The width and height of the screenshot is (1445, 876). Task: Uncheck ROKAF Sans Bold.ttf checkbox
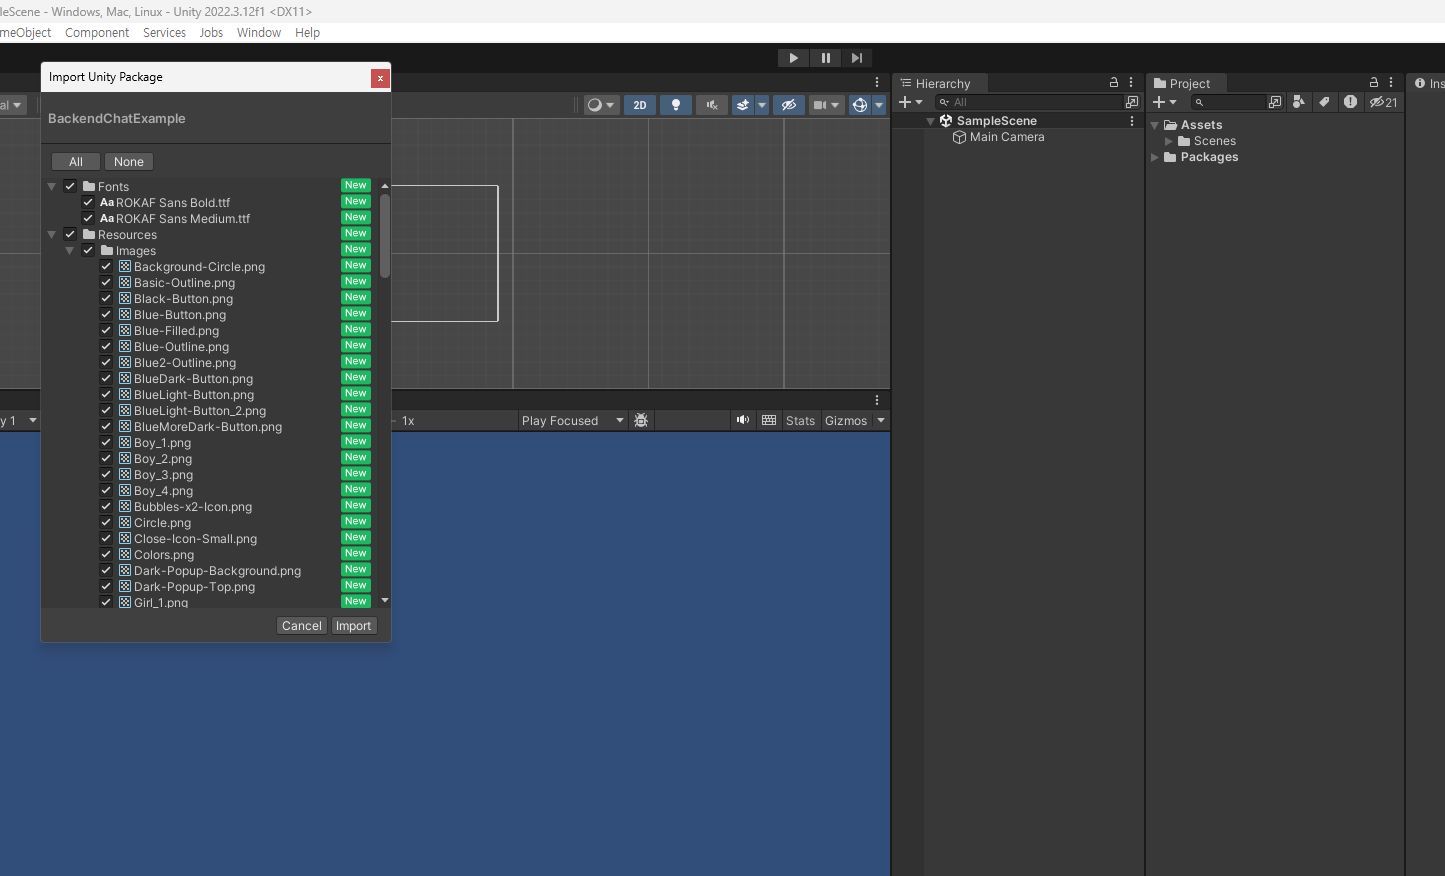88,202
